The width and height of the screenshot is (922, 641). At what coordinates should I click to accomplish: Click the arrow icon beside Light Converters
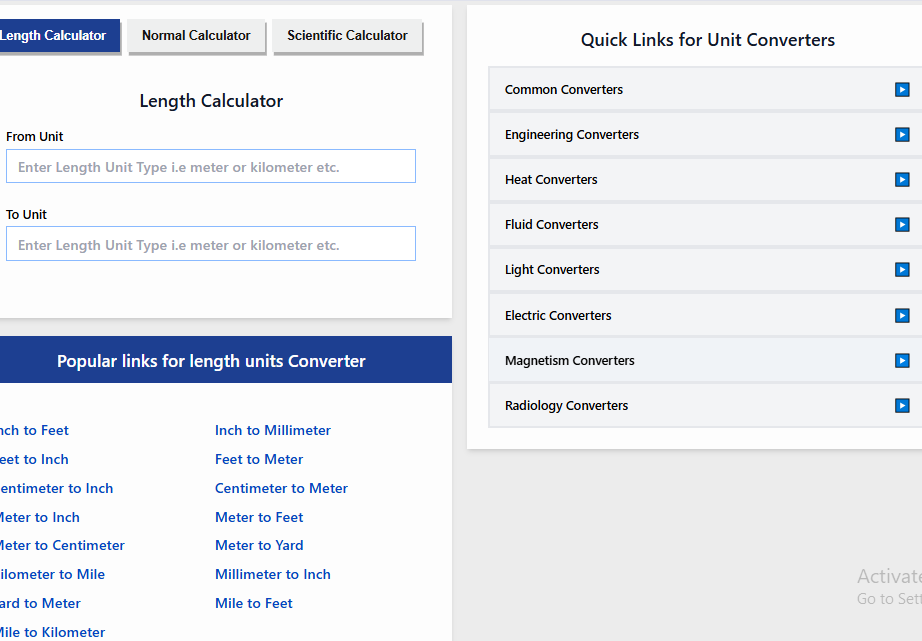point(902,270)
